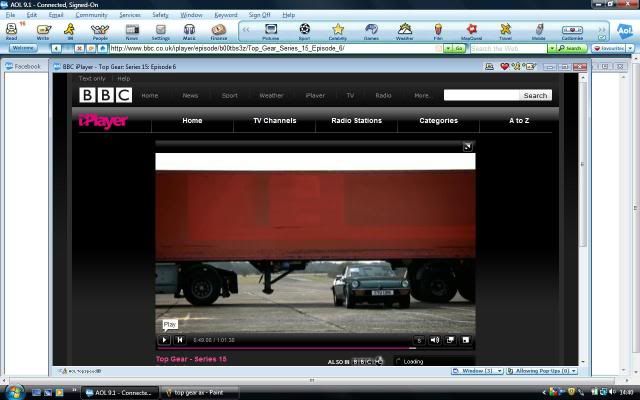Click the green Search button in AOL toolbar
The image size is (640, 400).
tap(572, 49)
